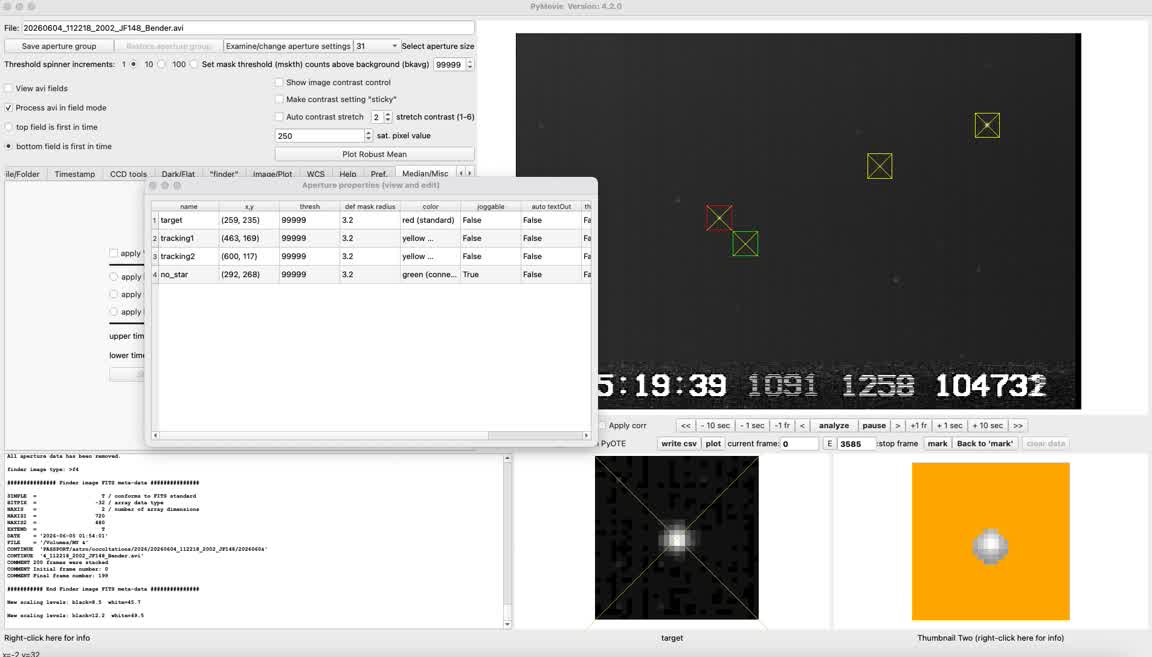Choose threshold spinner increment of 1
The image size is (1152, 657).
tap(134, 65)
